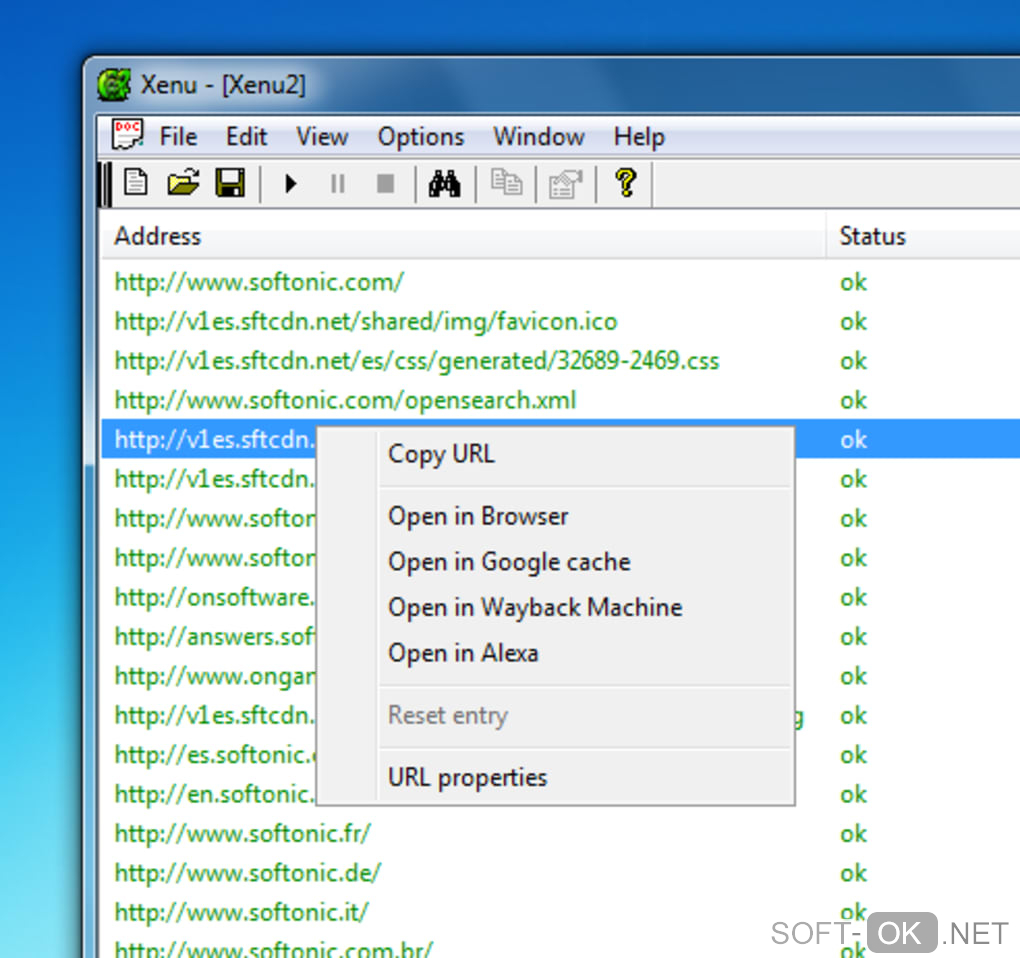Open the Options menu
Viewport: 1020px width, 958px height.
[x=421, y=137]
